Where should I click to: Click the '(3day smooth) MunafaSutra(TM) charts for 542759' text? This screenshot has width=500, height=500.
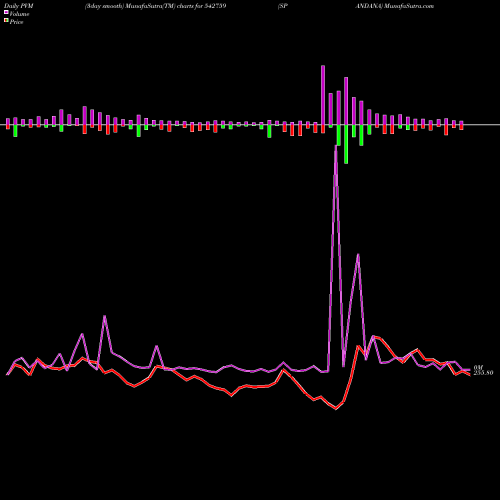(x=155, y=6)
